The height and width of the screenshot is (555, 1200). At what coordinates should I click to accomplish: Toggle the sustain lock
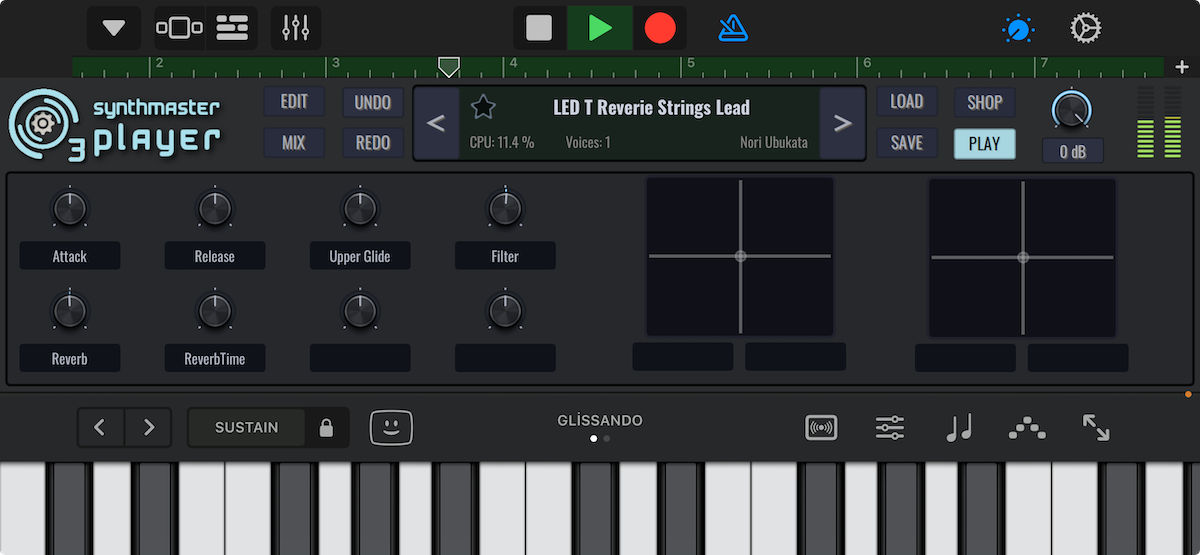[x=326, y=428]
